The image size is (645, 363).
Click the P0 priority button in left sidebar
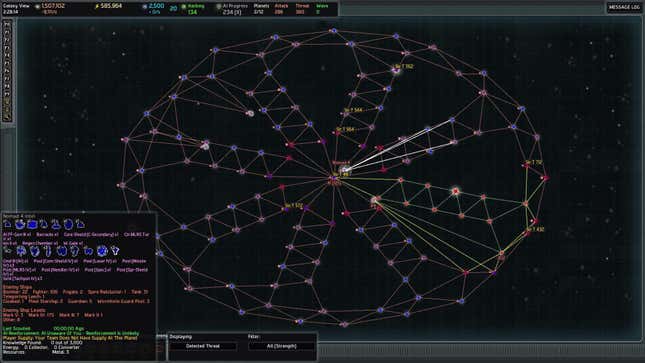[7, 24]
